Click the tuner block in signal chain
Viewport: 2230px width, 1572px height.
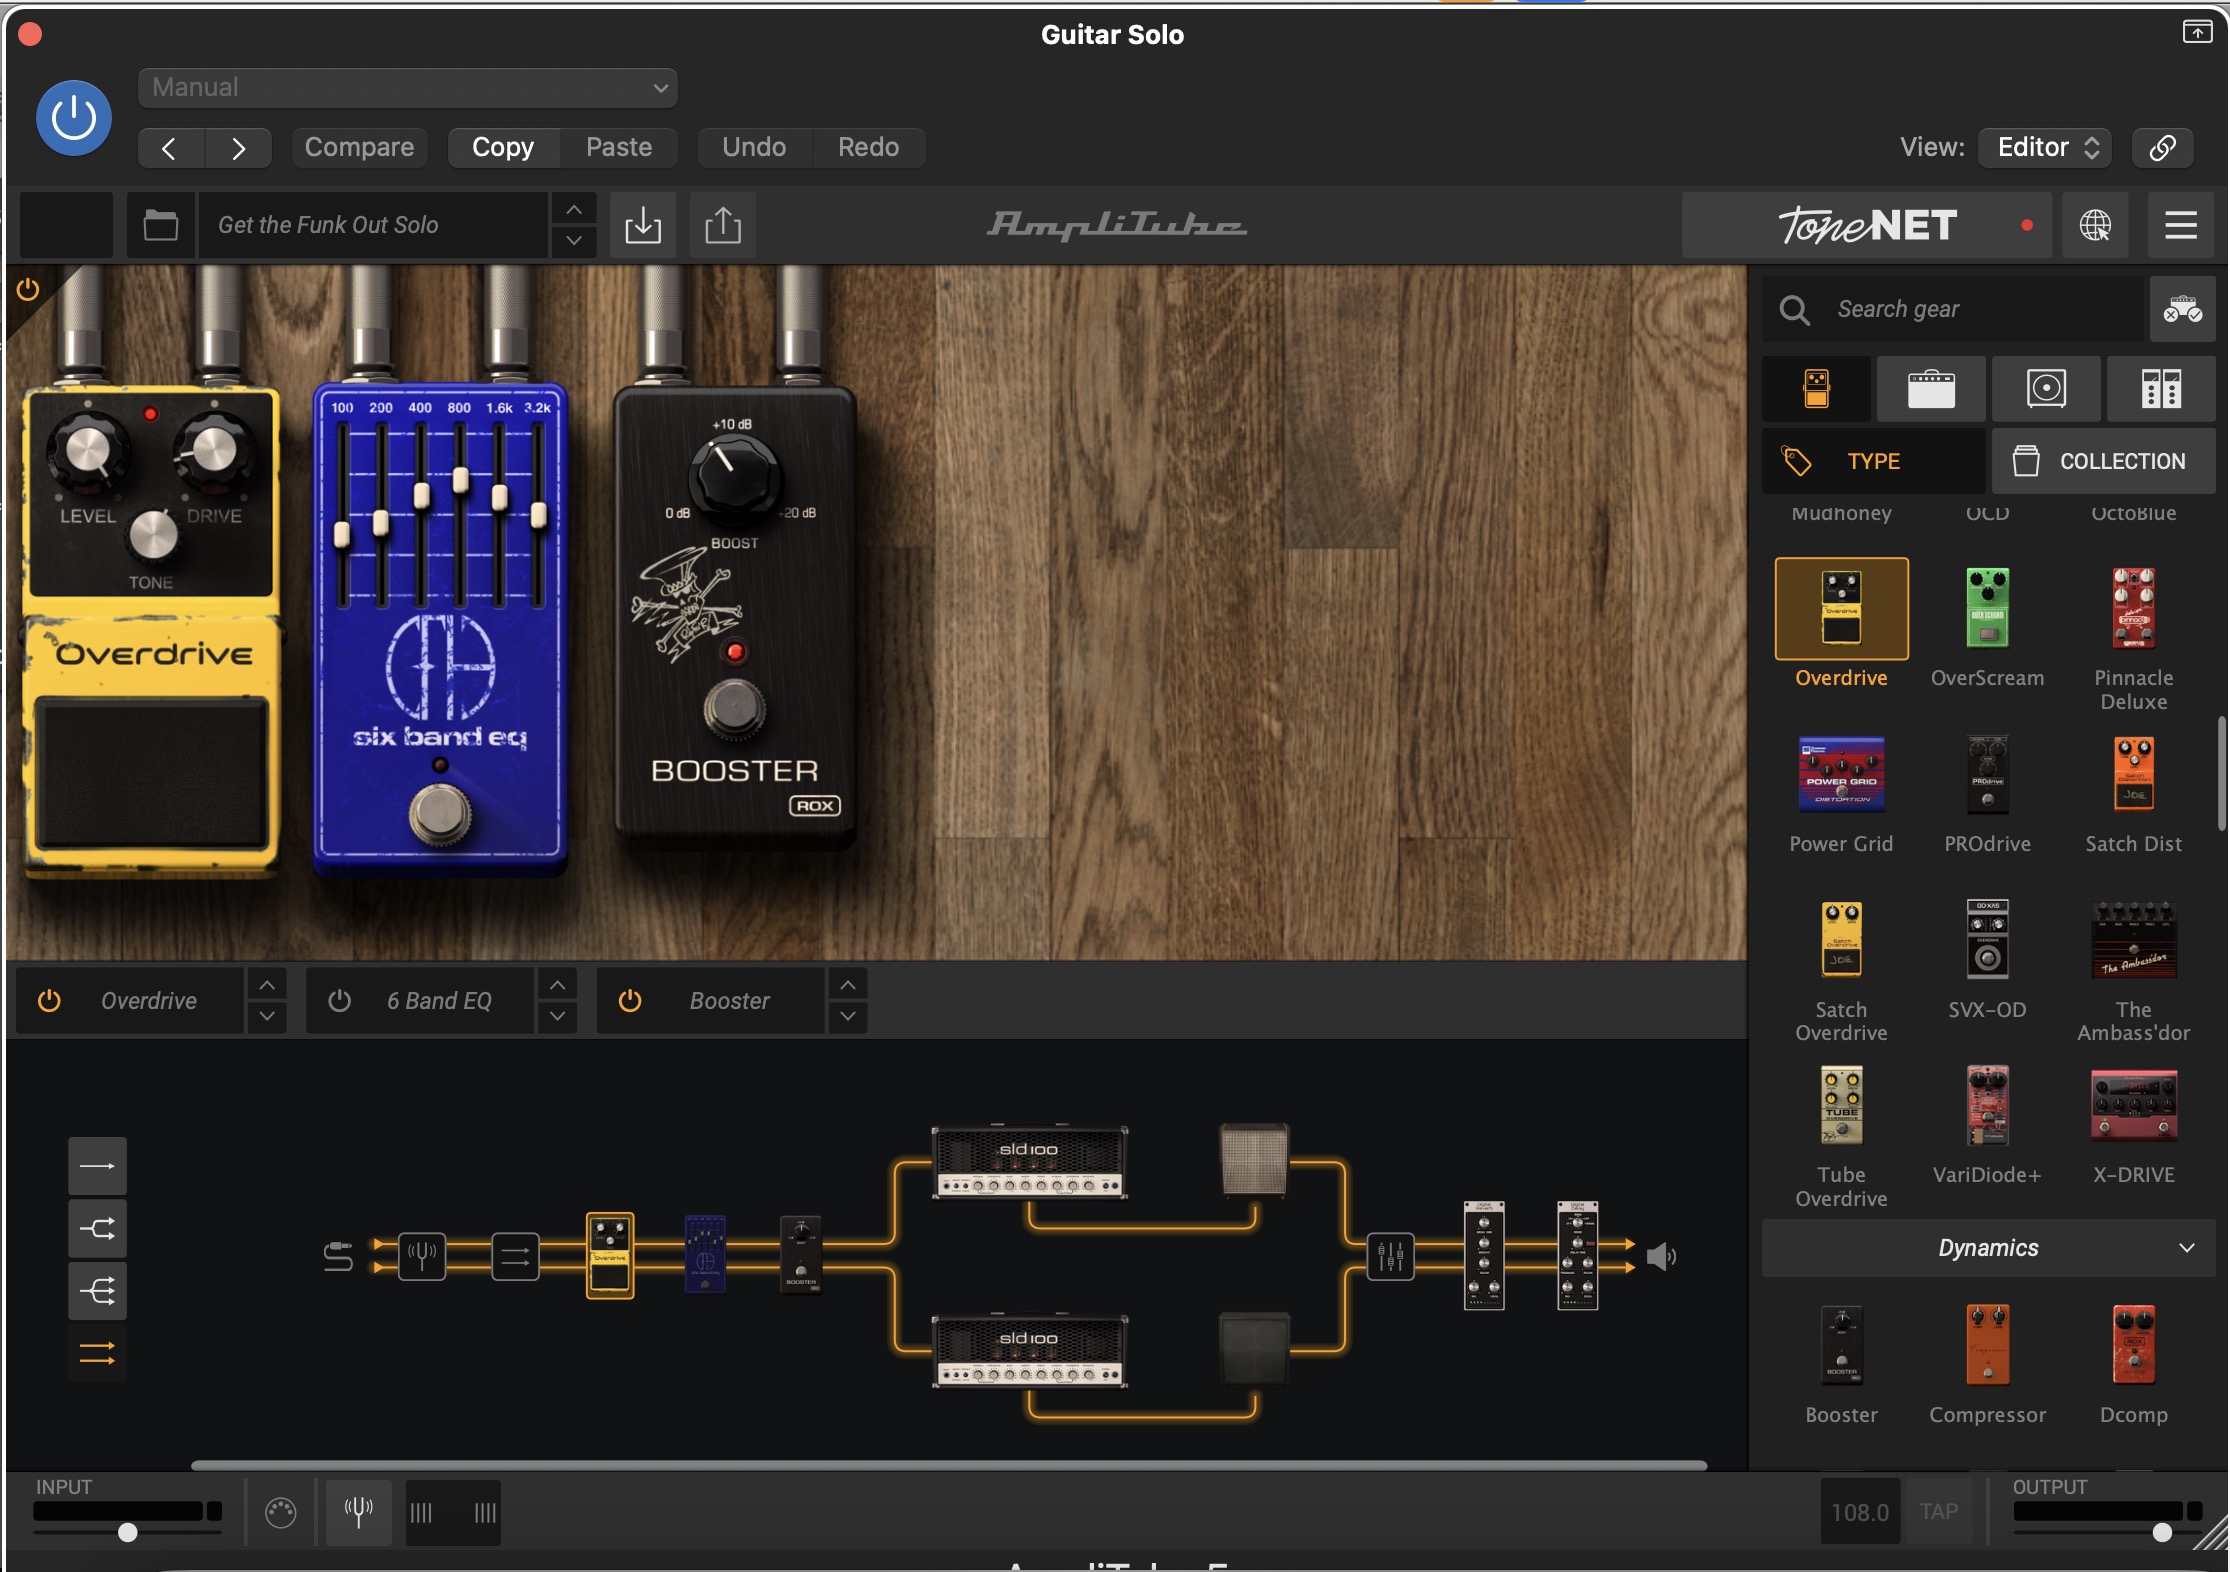(x=421, y=1256)
